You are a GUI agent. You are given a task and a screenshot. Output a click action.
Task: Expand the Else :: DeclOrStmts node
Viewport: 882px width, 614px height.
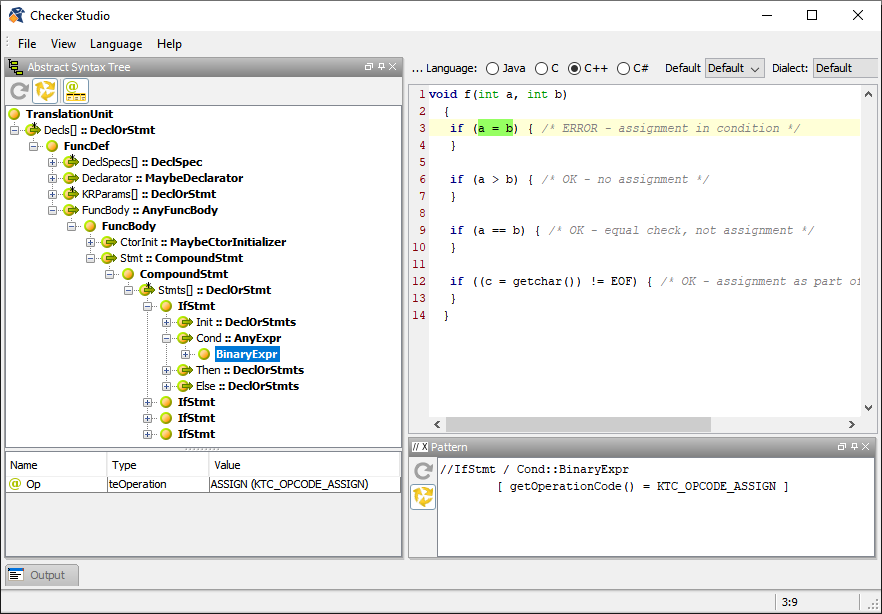tap(166, 386)
